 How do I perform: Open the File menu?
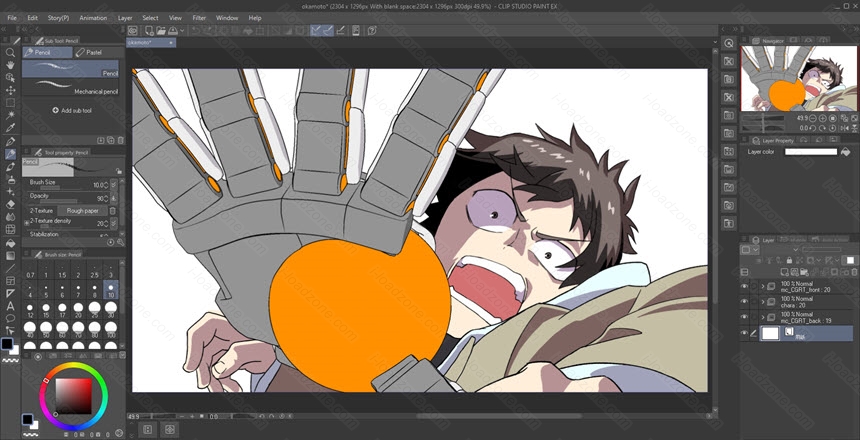pyautogui.click(x=12, y=18)
